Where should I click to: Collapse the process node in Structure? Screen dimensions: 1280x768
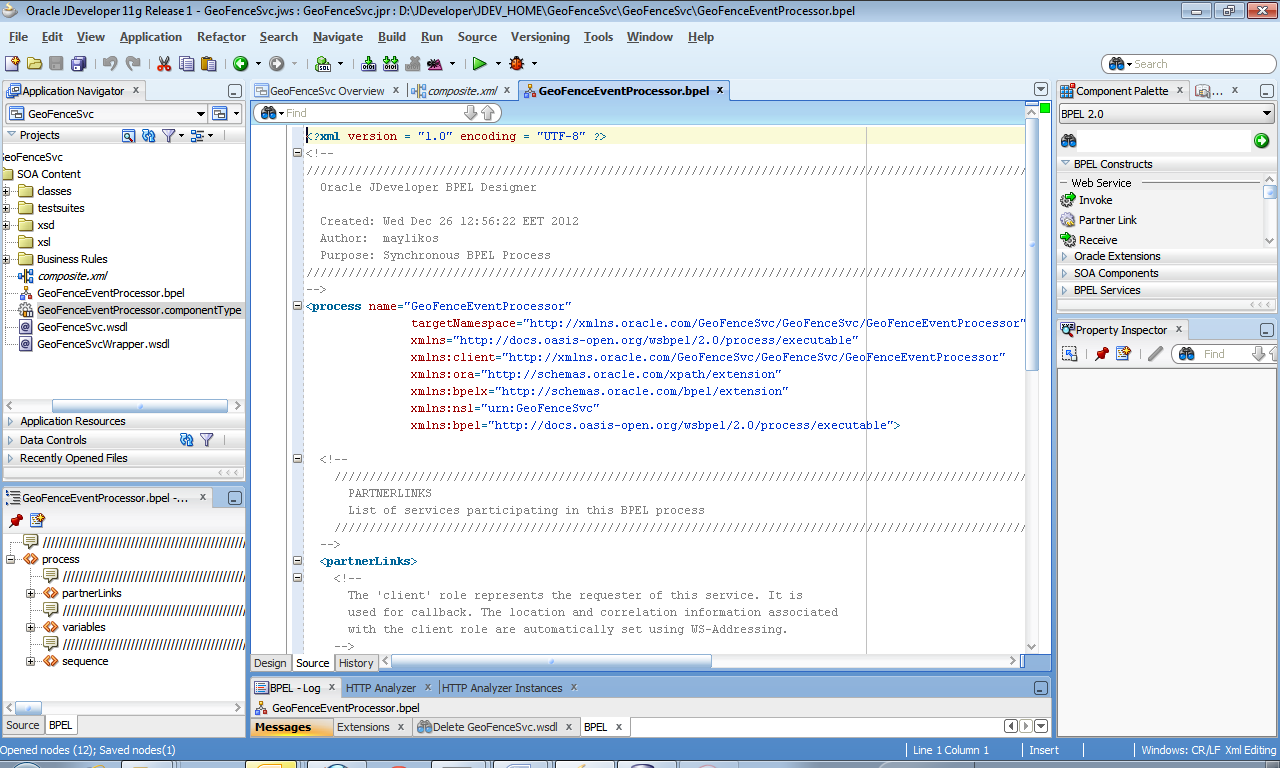tap(11, 559)
